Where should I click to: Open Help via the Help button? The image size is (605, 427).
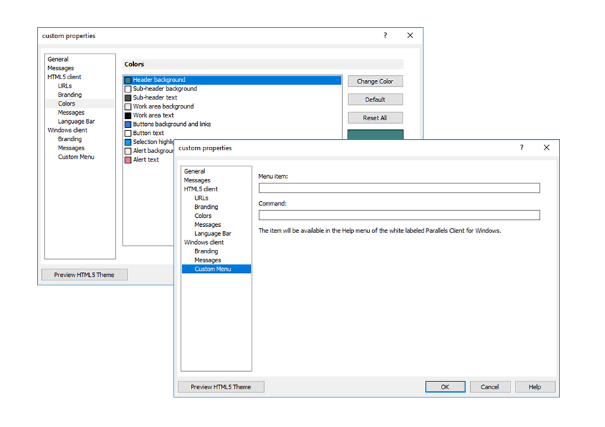pyautogui.click(x=535, y=387)
